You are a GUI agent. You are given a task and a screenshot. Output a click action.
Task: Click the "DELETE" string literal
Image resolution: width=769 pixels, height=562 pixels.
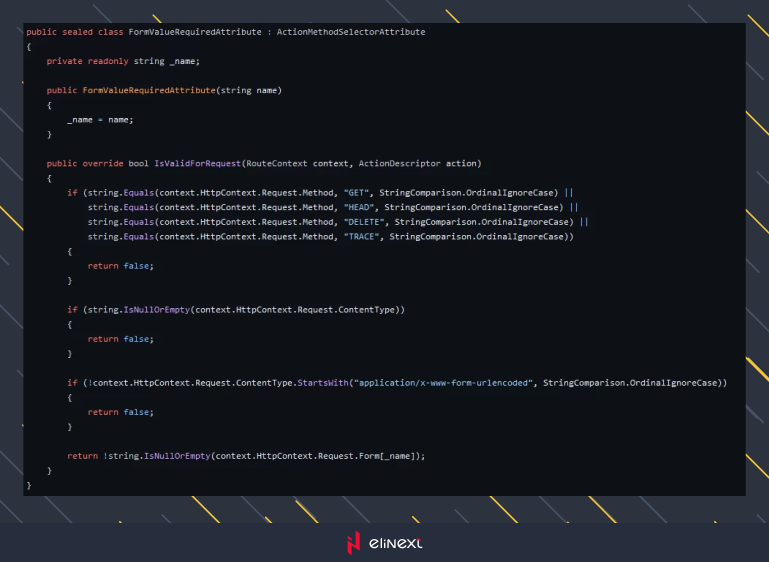point(364,222)
